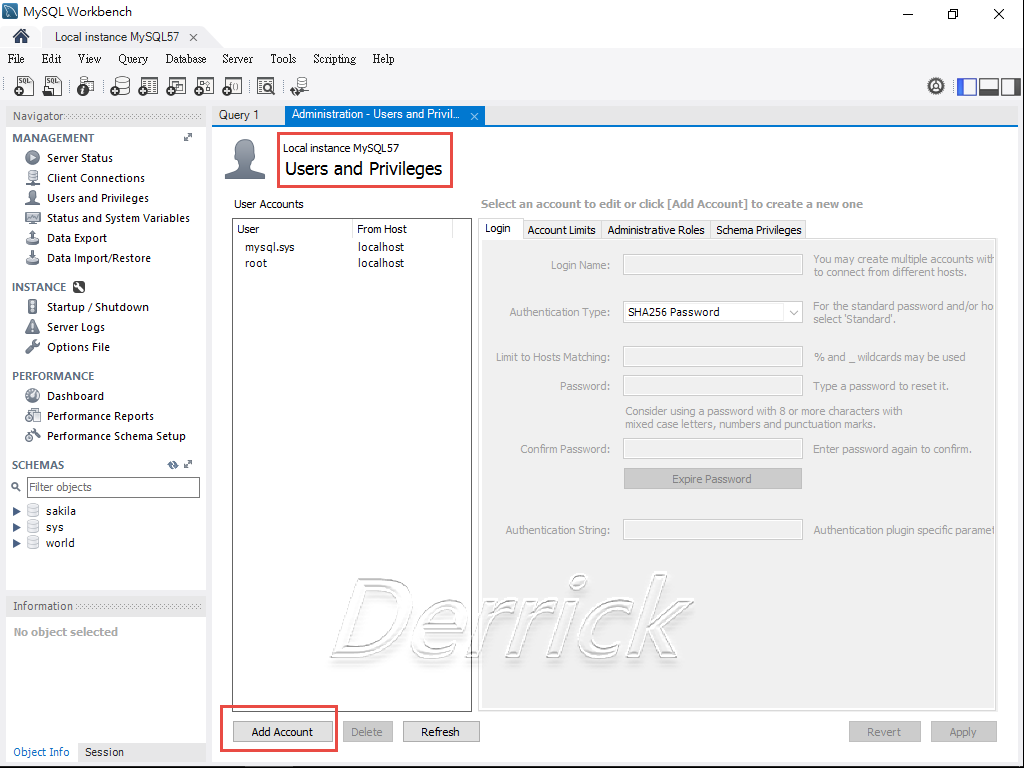Click the INSTANCE wrench icon
The height and width of the screenshot is (768, 1024).
click(x=79, y=287)
